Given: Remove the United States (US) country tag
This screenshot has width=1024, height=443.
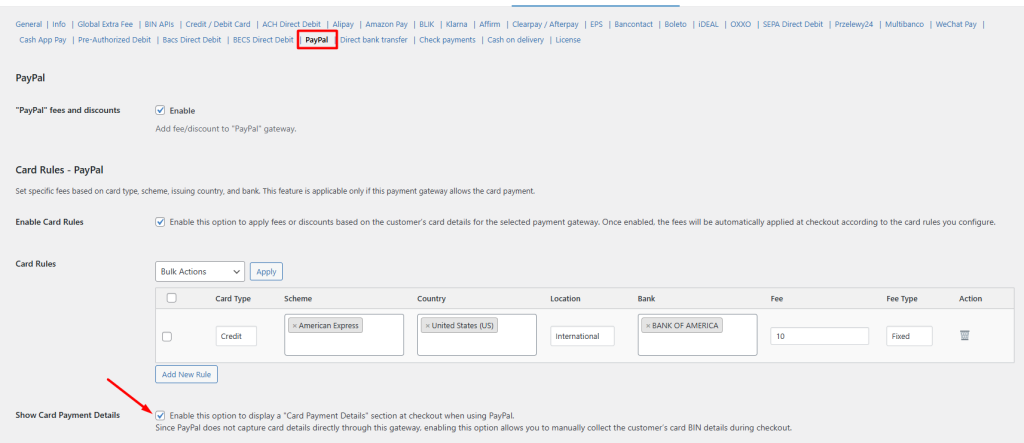Looking at the screenshot, I should click(x=427, y=326).
